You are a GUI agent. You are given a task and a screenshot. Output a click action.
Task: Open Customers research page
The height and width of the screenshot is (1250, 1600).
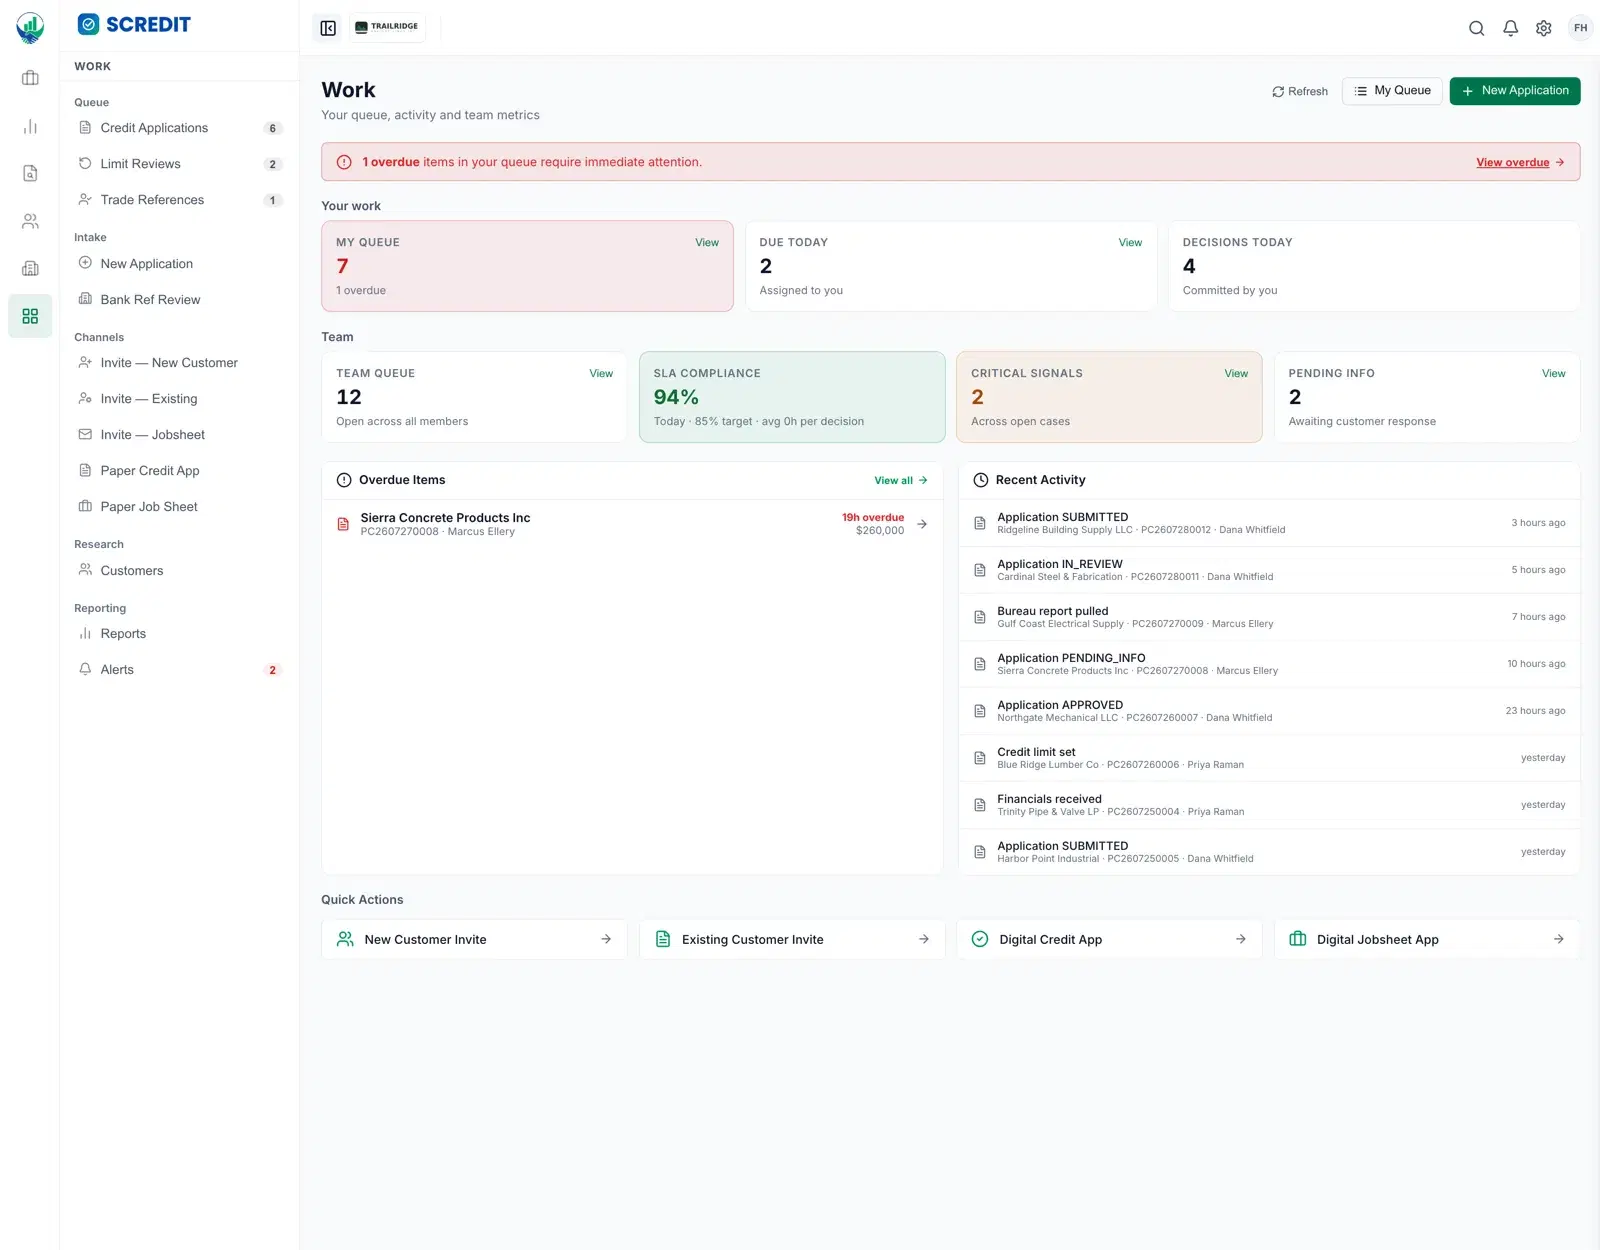pyautogui.click(x=180, y=571)
